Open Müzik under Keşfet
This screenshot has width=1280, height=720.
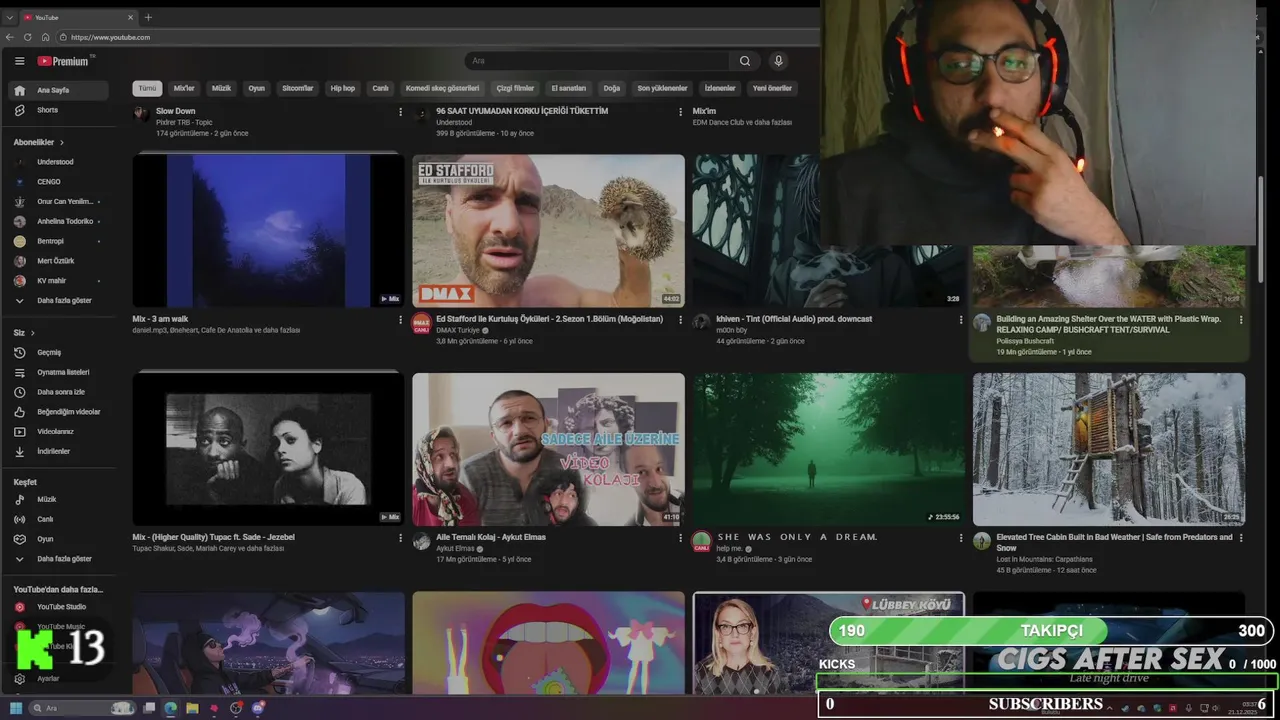click(56, 499)
